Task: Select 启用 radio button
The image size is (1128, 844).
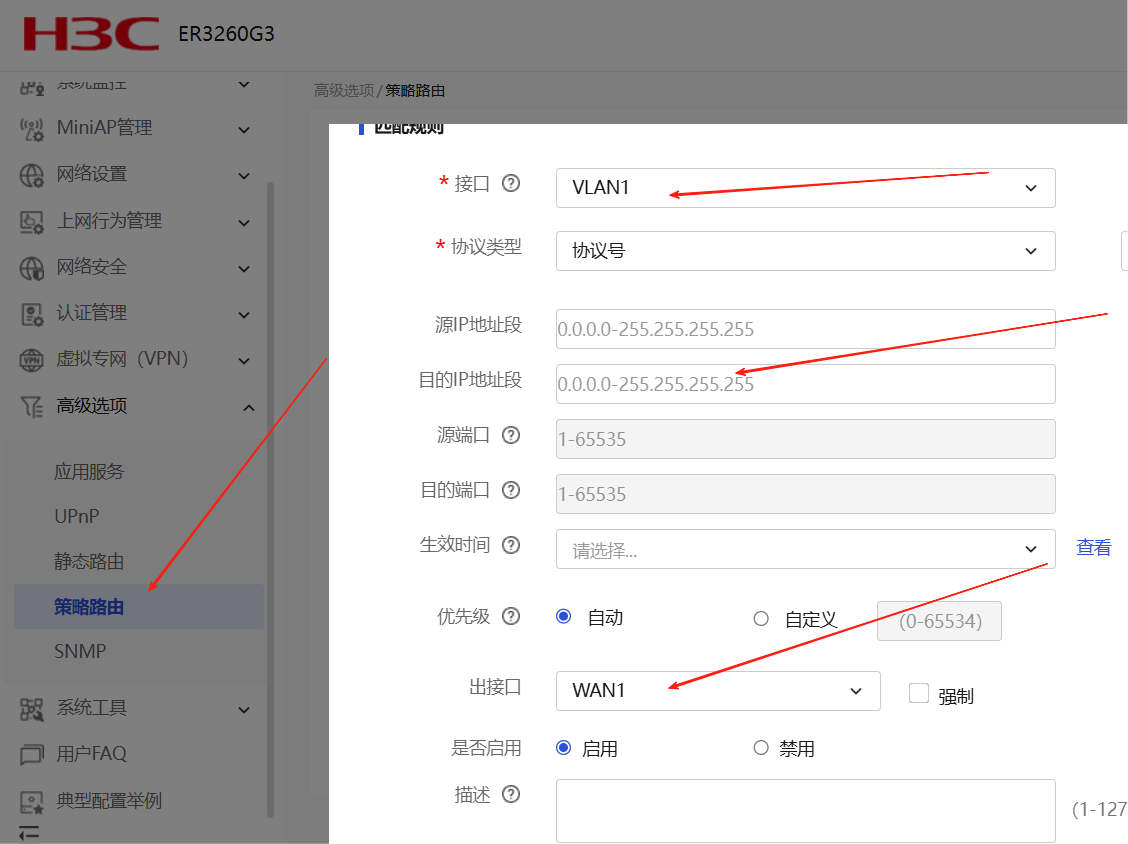Action: click(564, 748)
